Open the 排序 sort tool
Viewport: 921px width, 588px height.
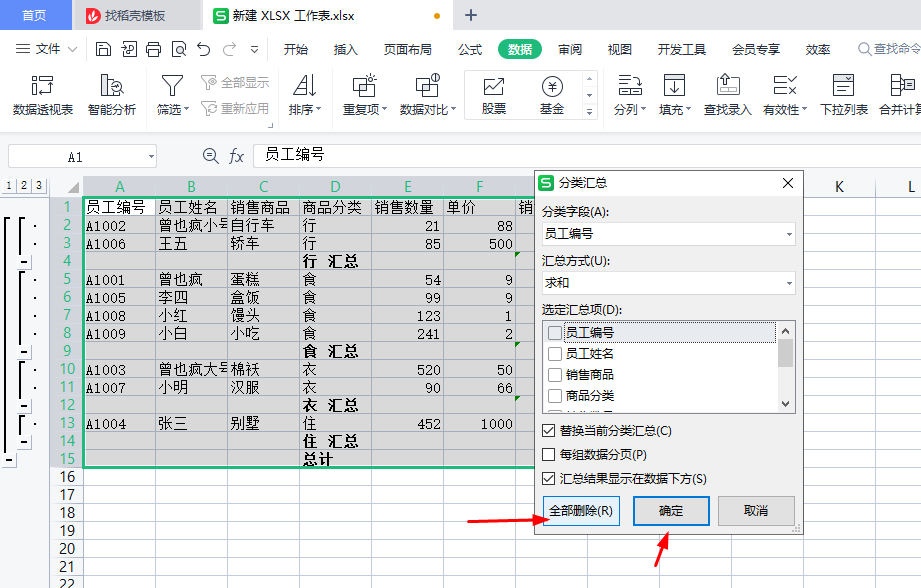[x=305, y=94]
